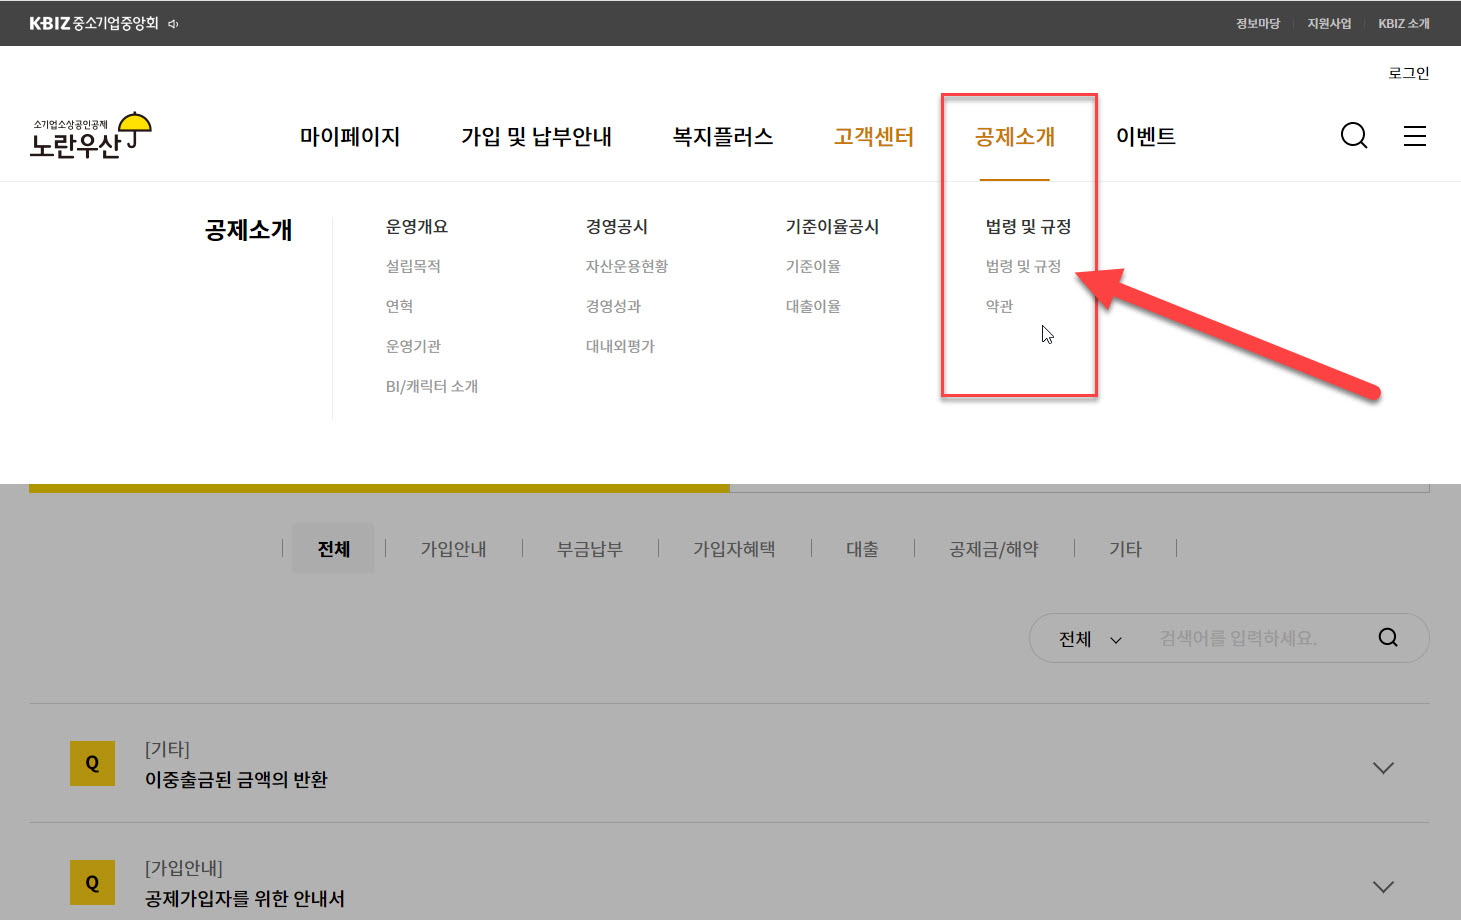Open the 정보마당 top link
The width and height of the screenshot is (1461, 920).
[x=1258, y=23]
